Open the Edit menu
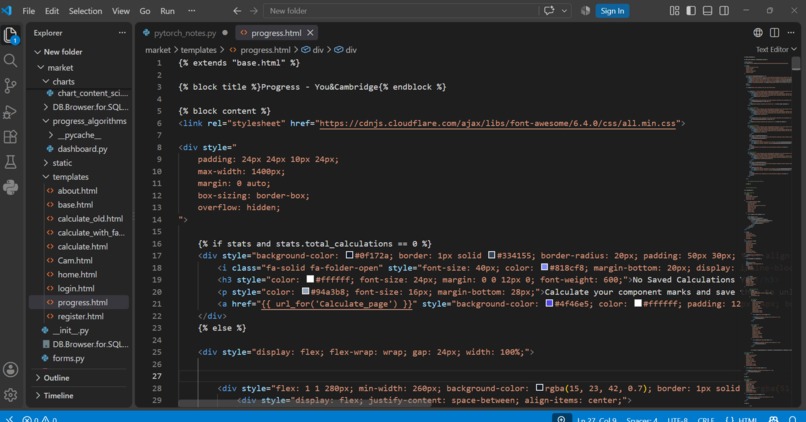This screenshot has width=806, height=422. tap(51, 11)
